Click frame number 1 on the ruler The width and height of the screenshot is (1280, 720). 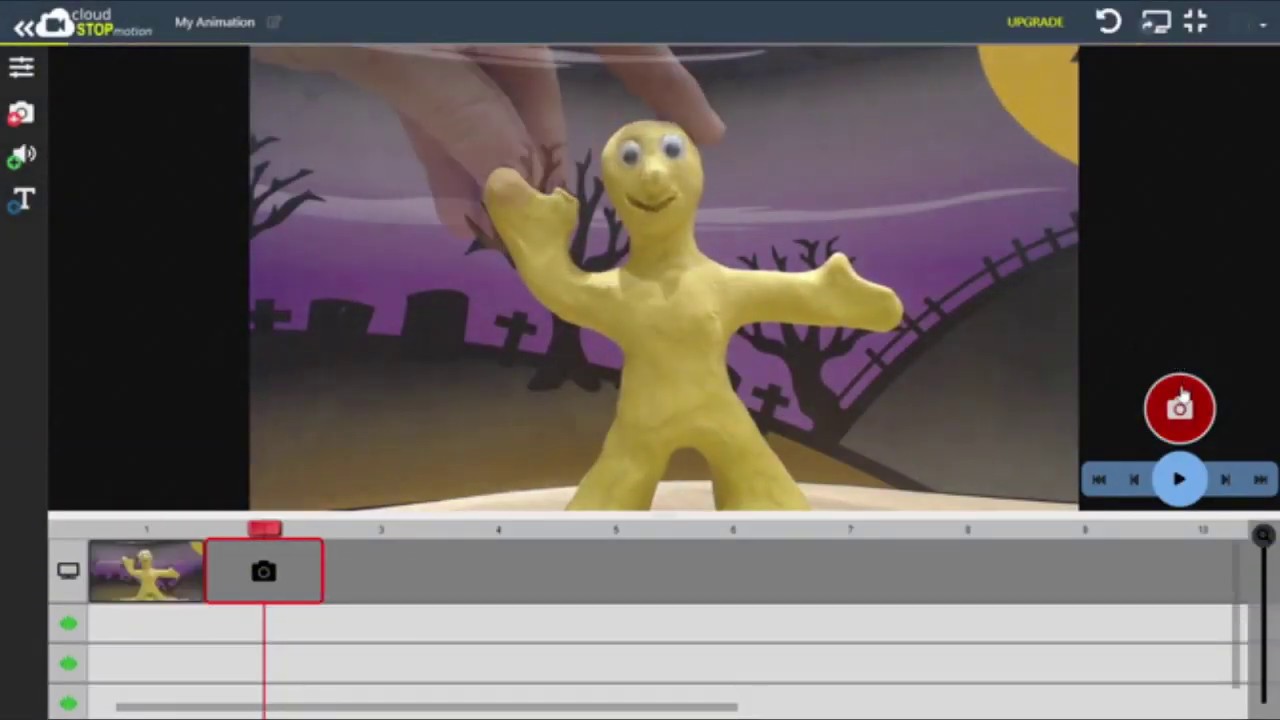pyautogui.click(x=146, y=530)
